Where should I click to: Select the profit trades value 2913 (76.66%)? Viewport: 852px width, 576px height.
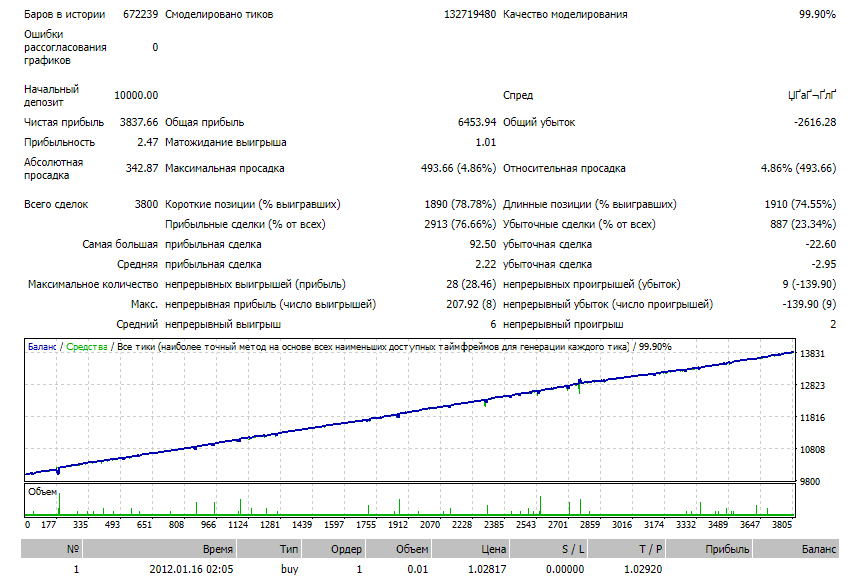(x=460, y=224)
